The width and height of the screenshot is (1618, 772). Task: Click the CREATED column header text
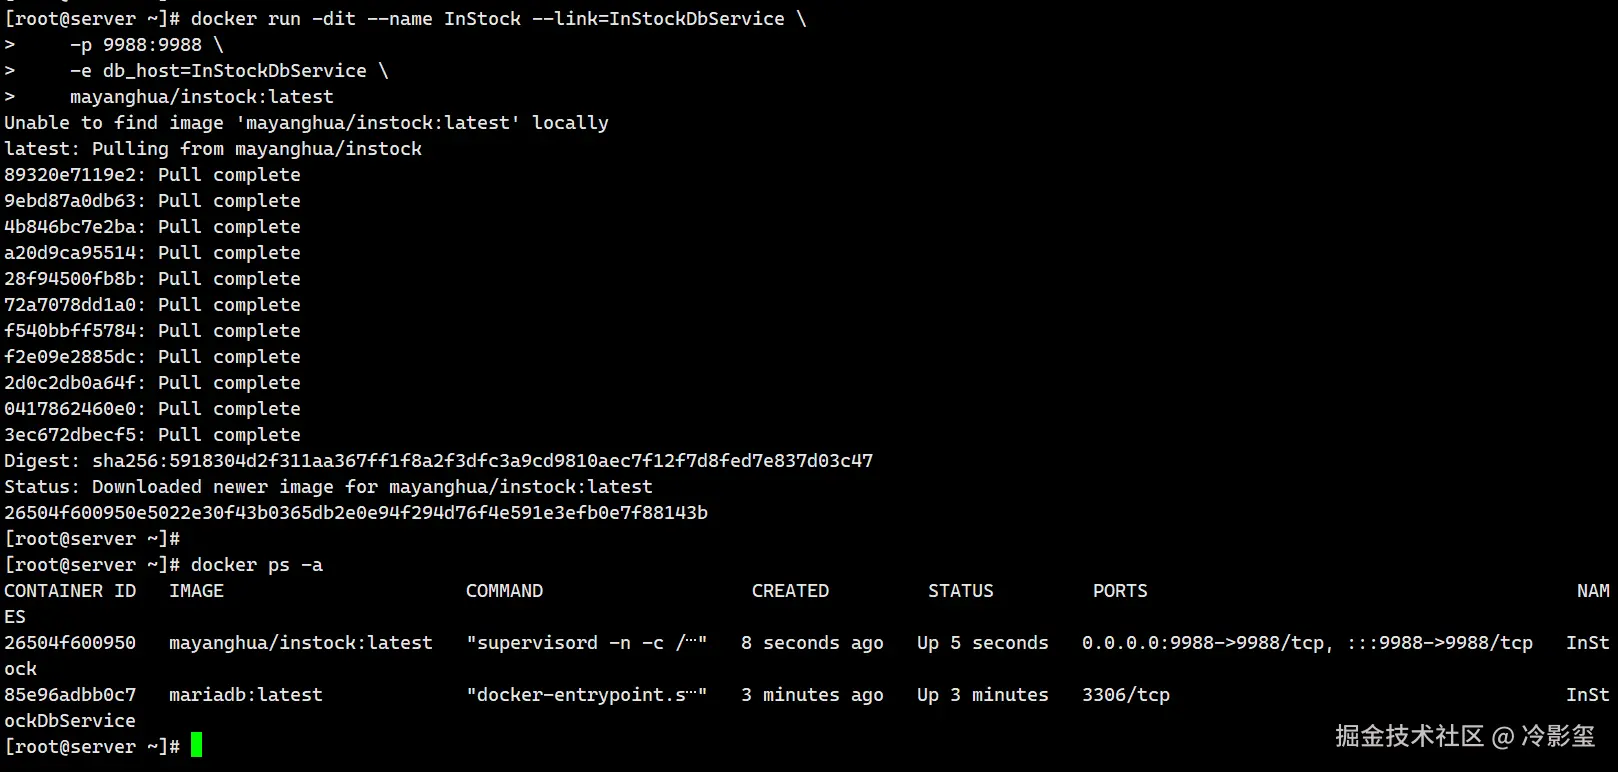tap(790, 591)
